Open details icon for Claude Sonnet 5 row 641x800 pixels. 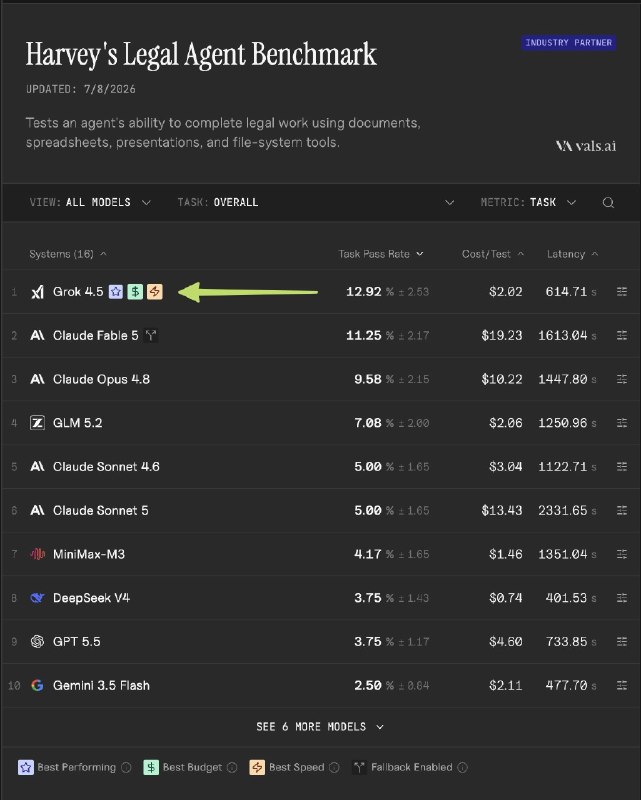(x=622, y=510)
